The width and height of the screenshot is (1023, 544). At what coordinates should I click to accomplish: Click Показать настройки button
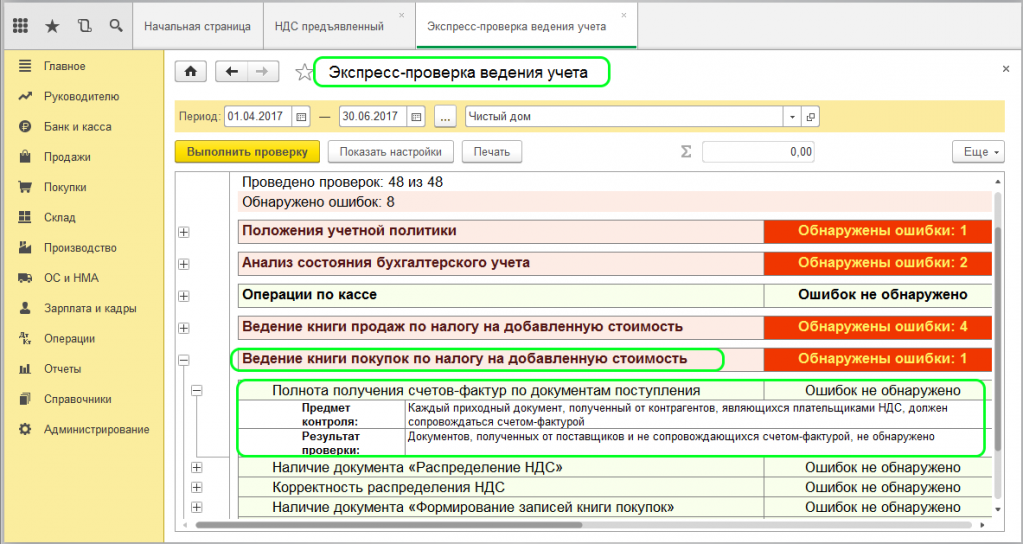390,152
